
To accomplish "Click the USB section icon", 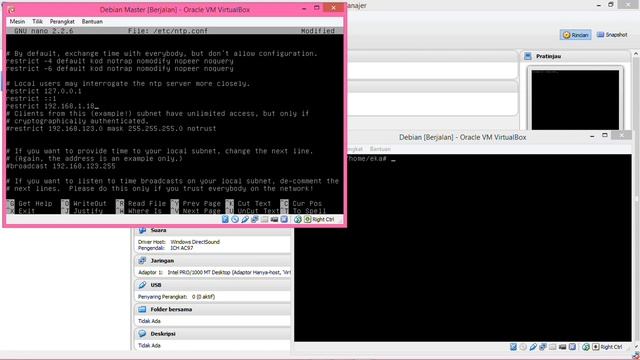I will [x=142, y=285].
